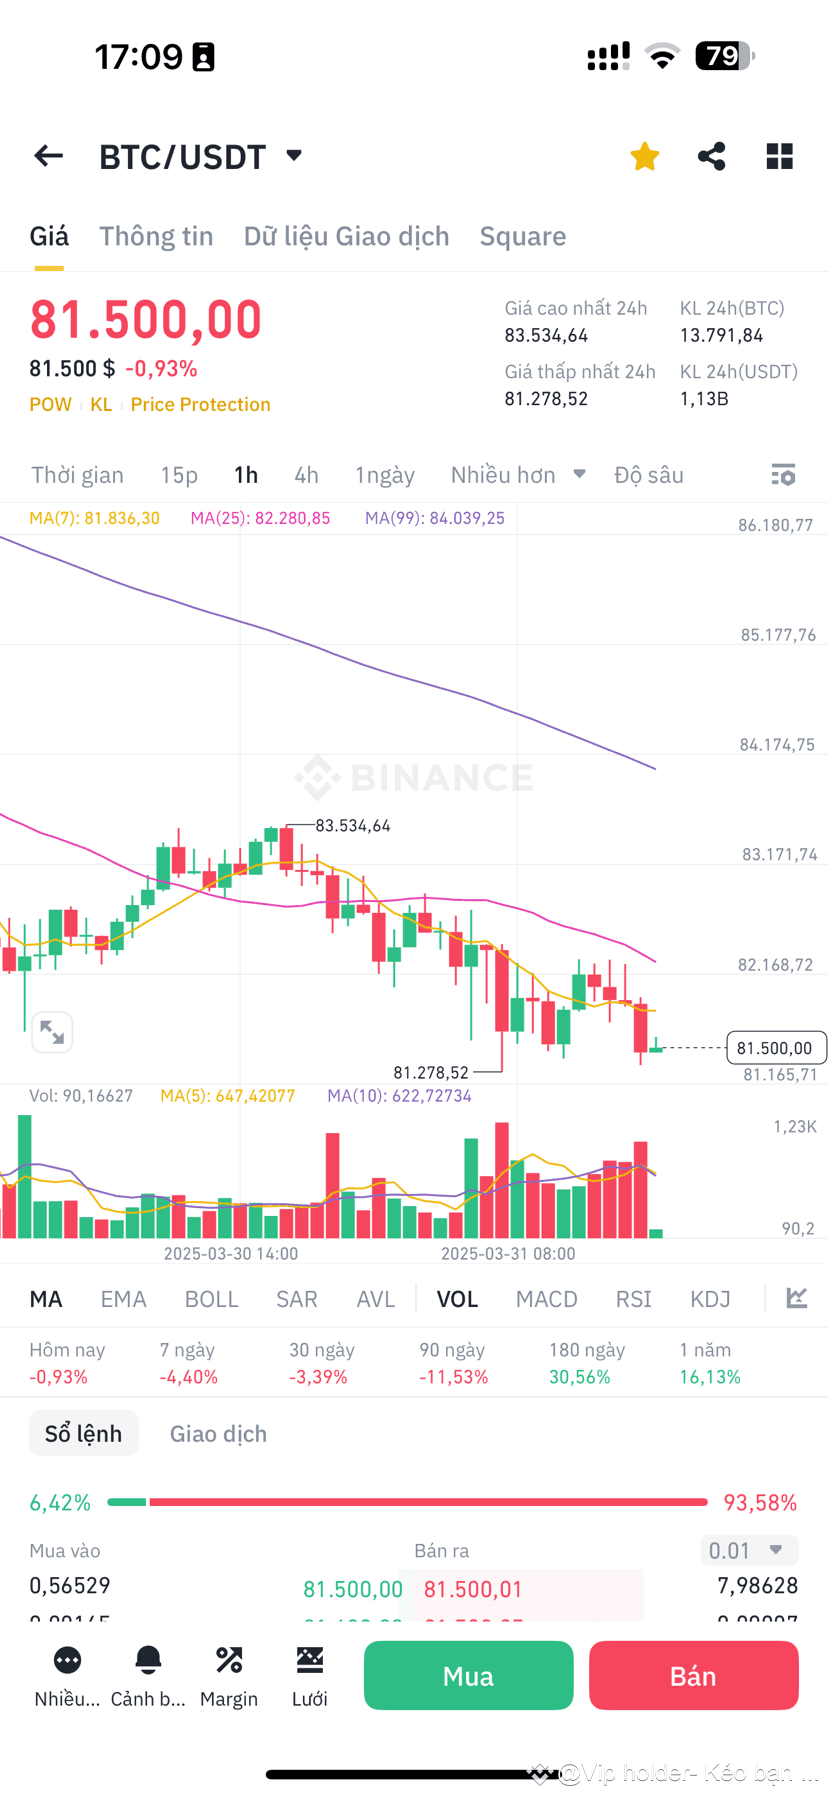Select the line chart icon beside KDJ

pyautogui.click(x=796, y=1297)
